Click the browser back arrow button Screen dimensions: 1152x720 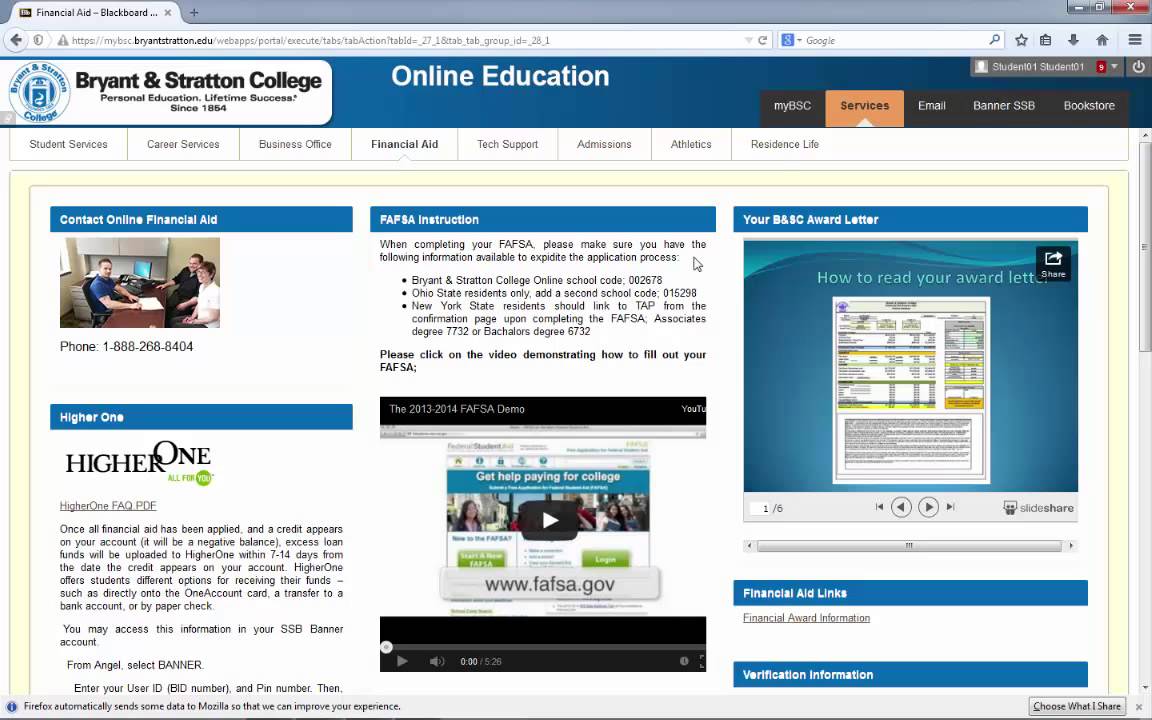pyautogui.click(x=16, y=40)
